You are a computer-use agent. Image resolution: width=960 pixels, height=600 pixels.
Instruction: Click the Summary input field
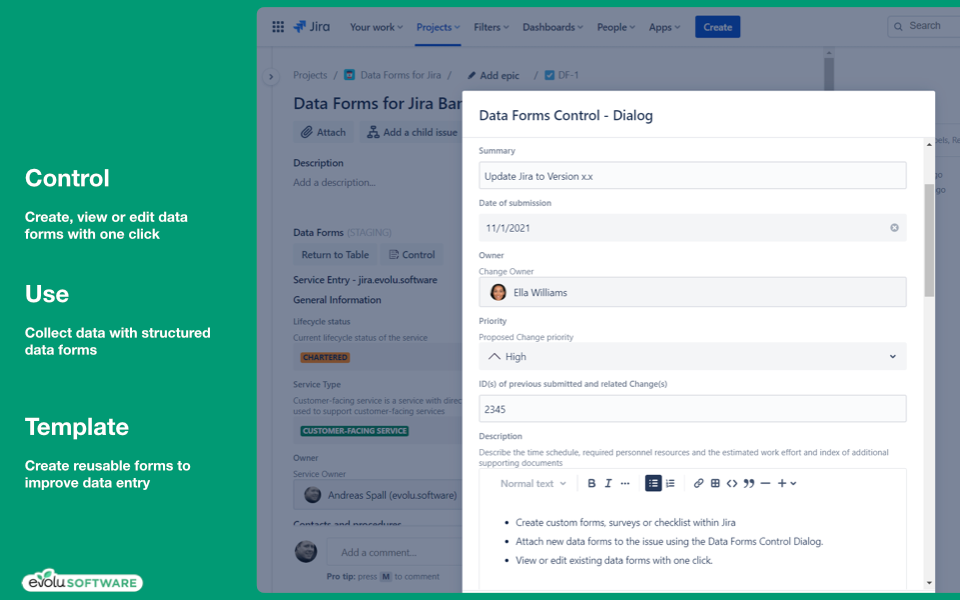(x=692, y=176)
